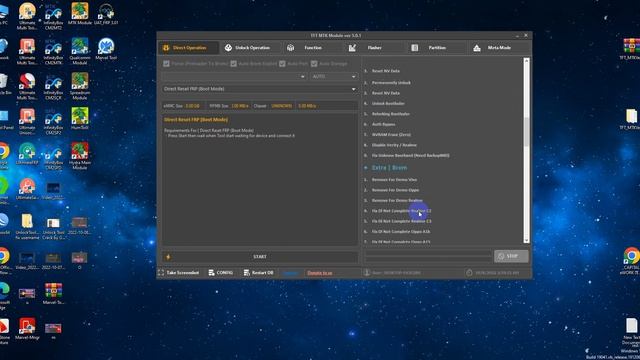
Task: Switch to Meta Mode tab
Action: [499, 48]
